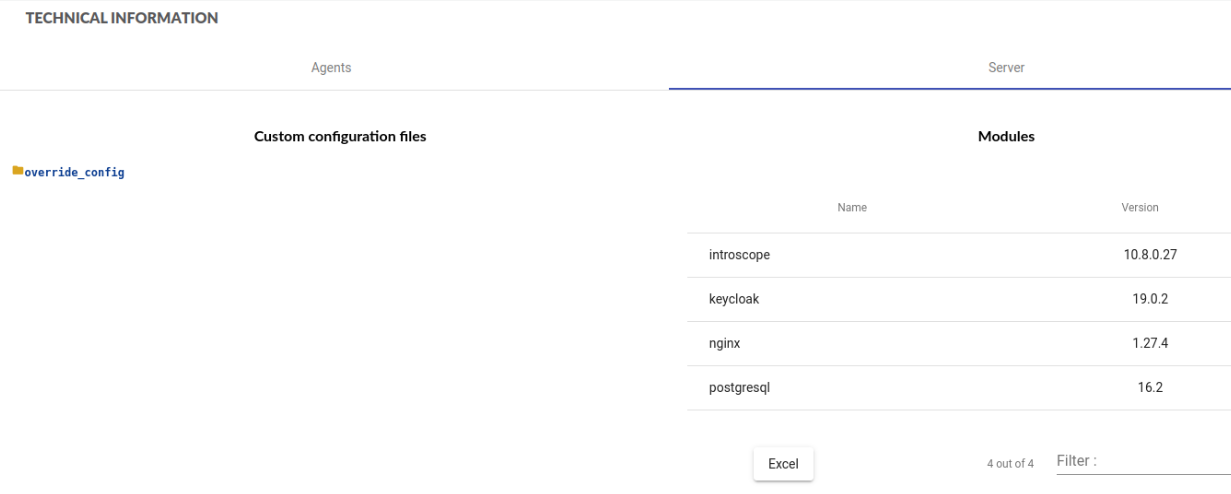Focus the Filter input field
Screen dimensions: 1231x494
coord(1140,461)
